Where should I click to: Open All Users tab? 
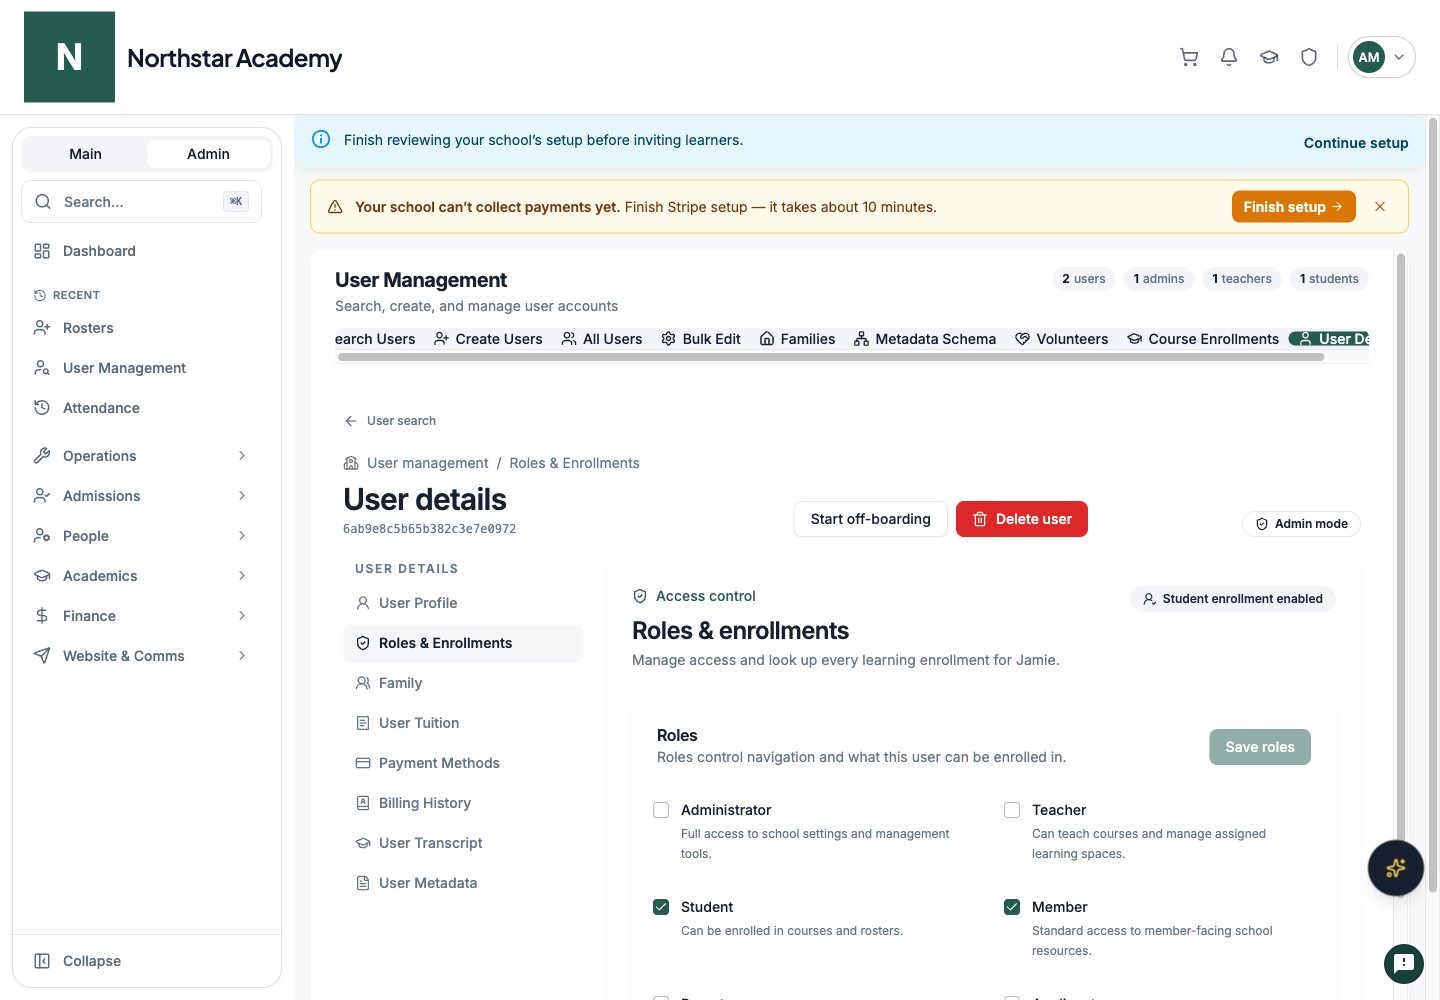602,339
